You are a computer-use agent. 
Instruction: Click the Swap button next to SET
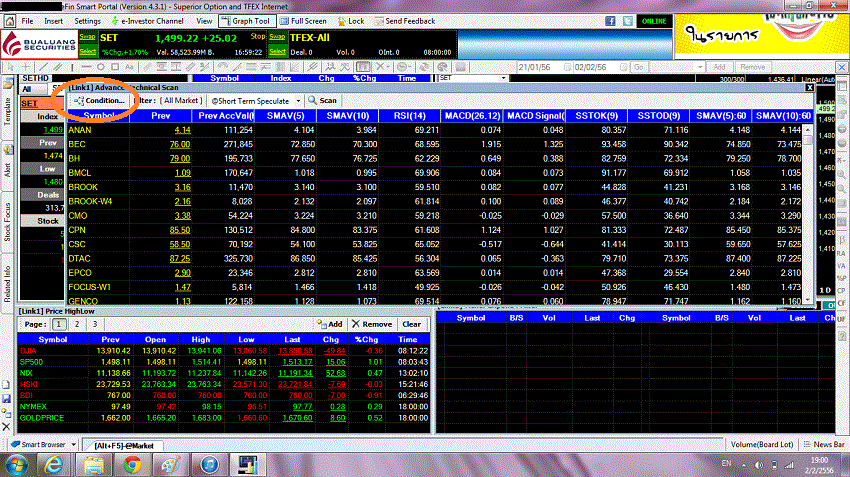[x=87, y=37]
